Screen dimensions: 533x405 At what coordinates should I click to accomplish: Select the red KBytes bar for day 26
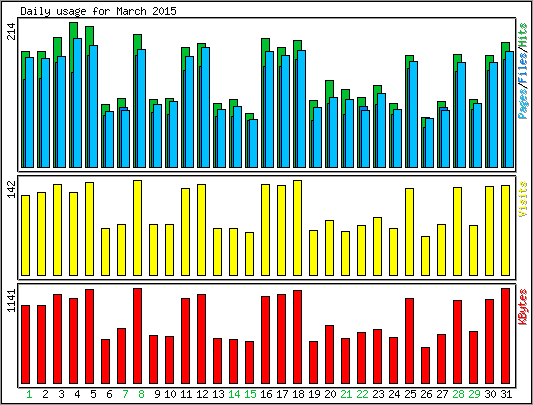425,365
